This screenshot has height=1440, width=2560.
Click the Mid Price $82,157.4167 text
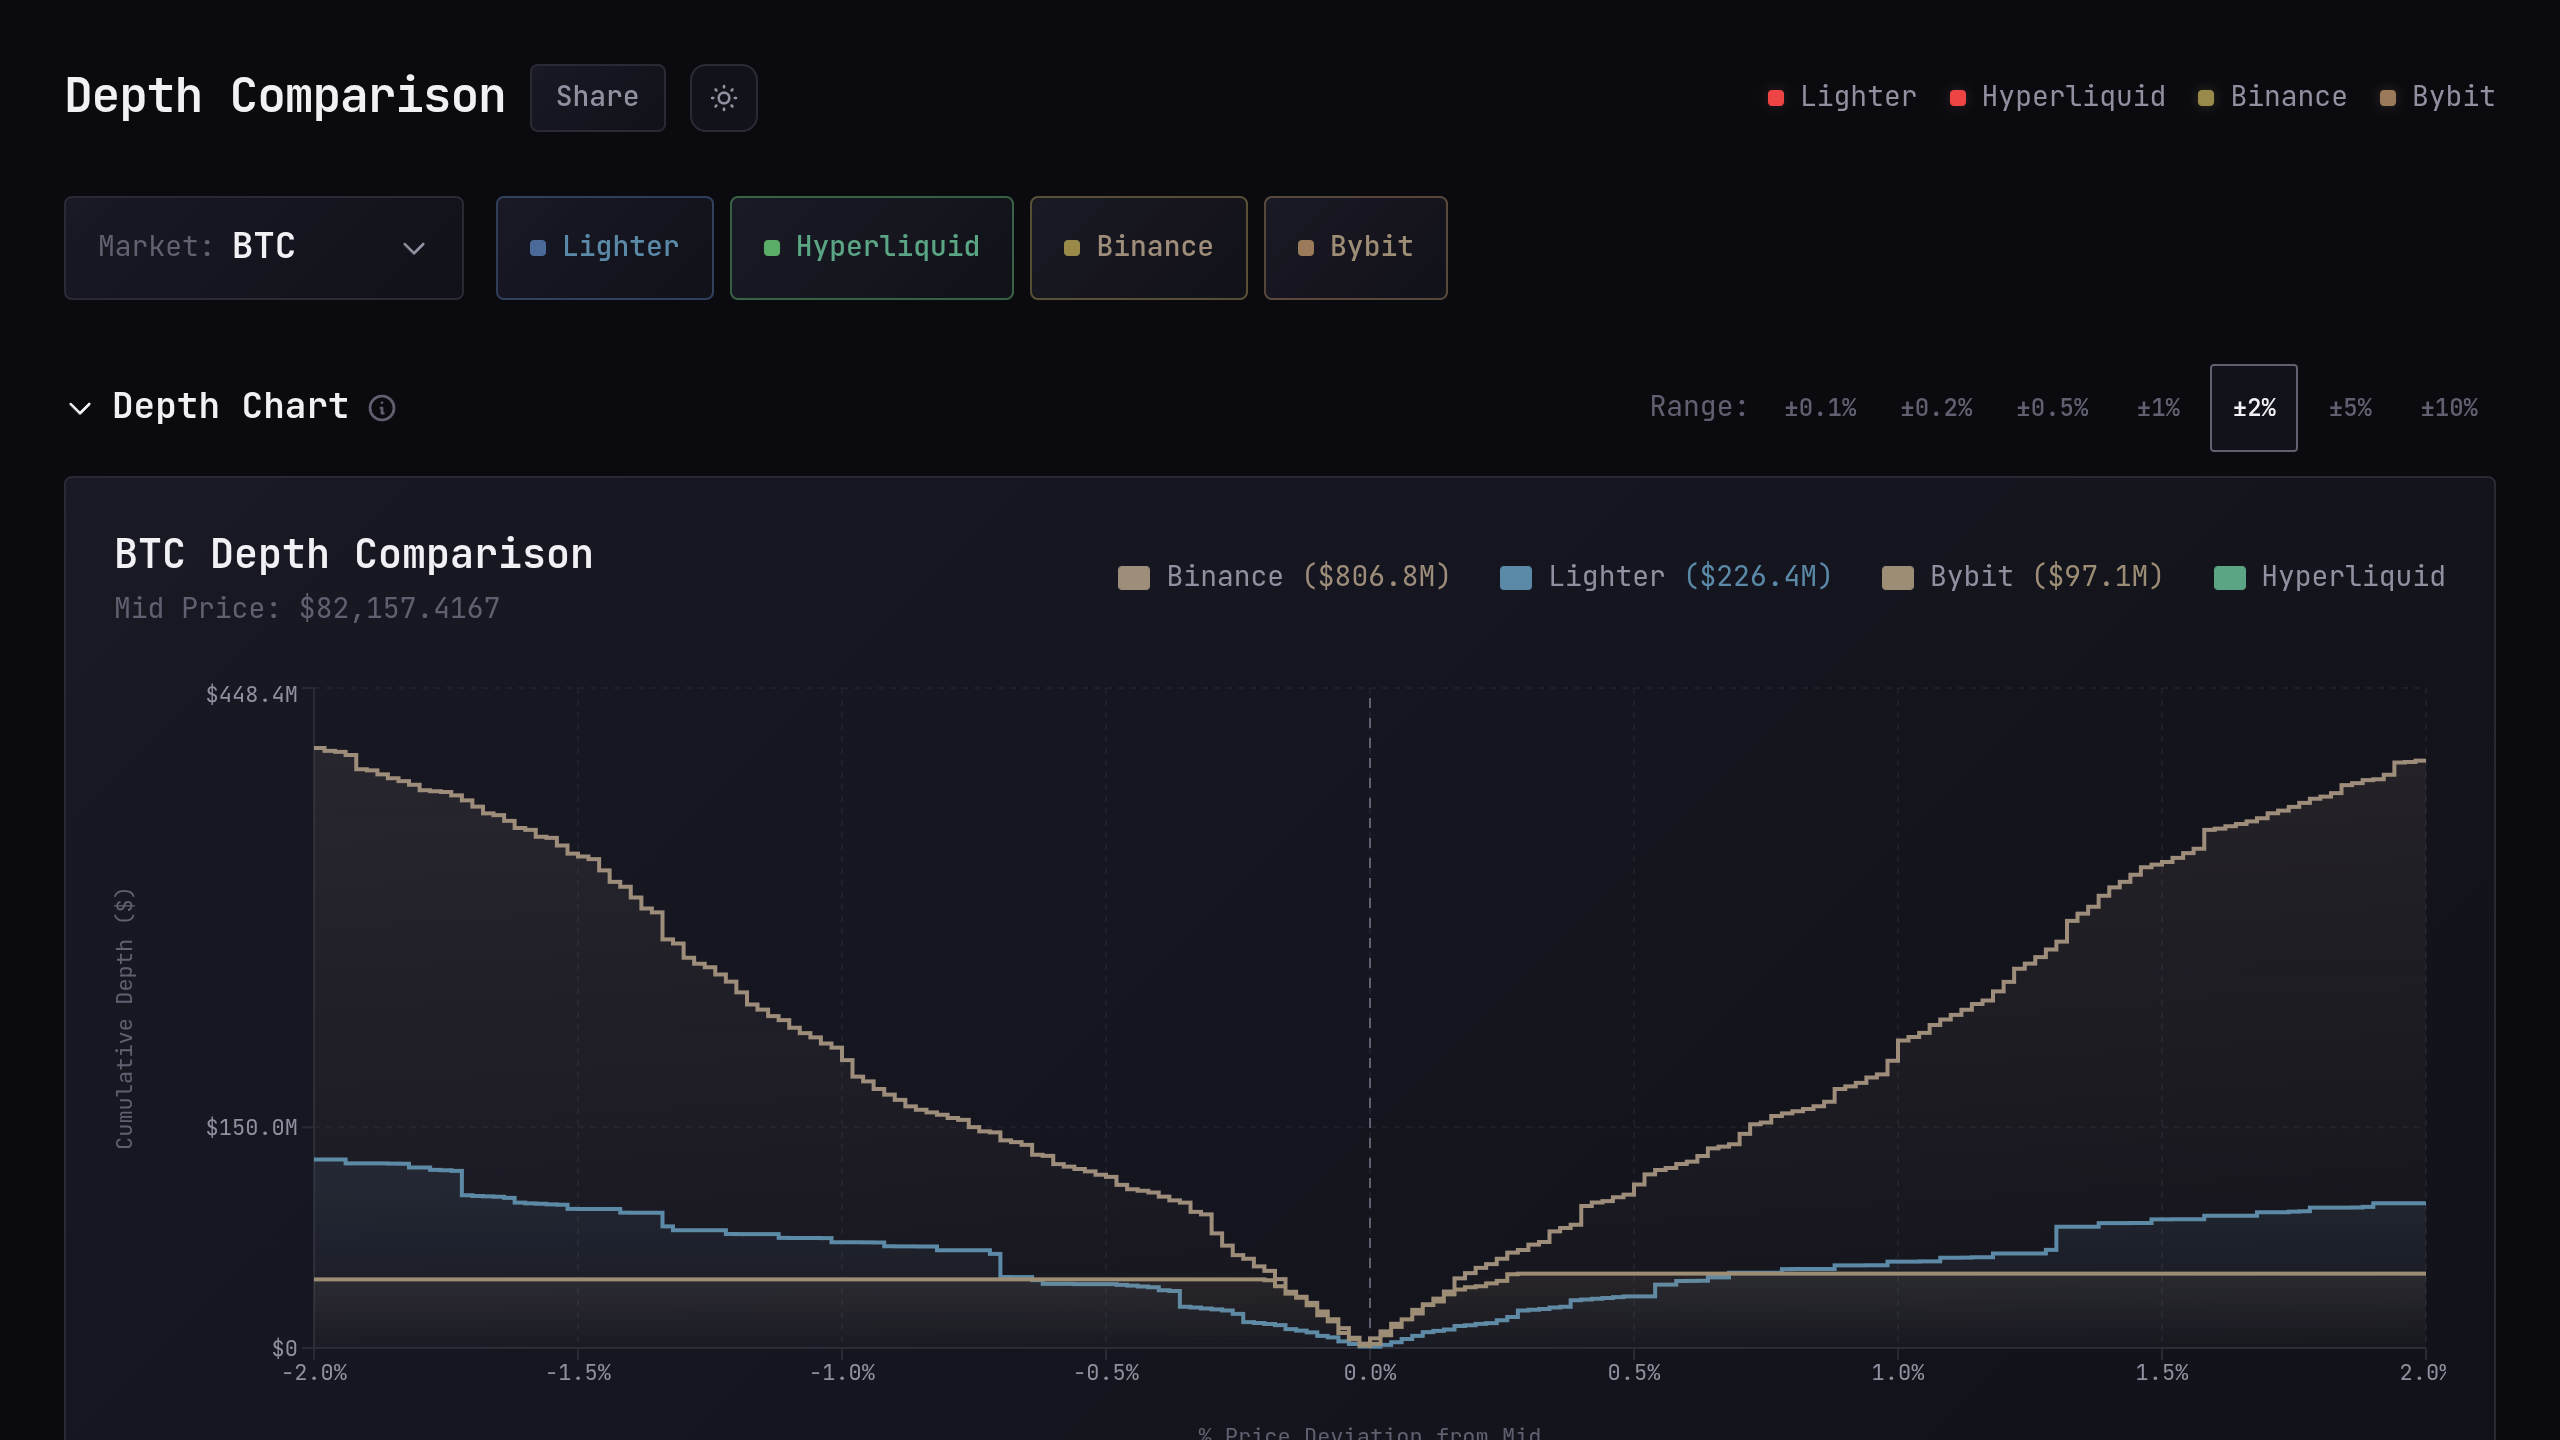[x=307, y=608]
